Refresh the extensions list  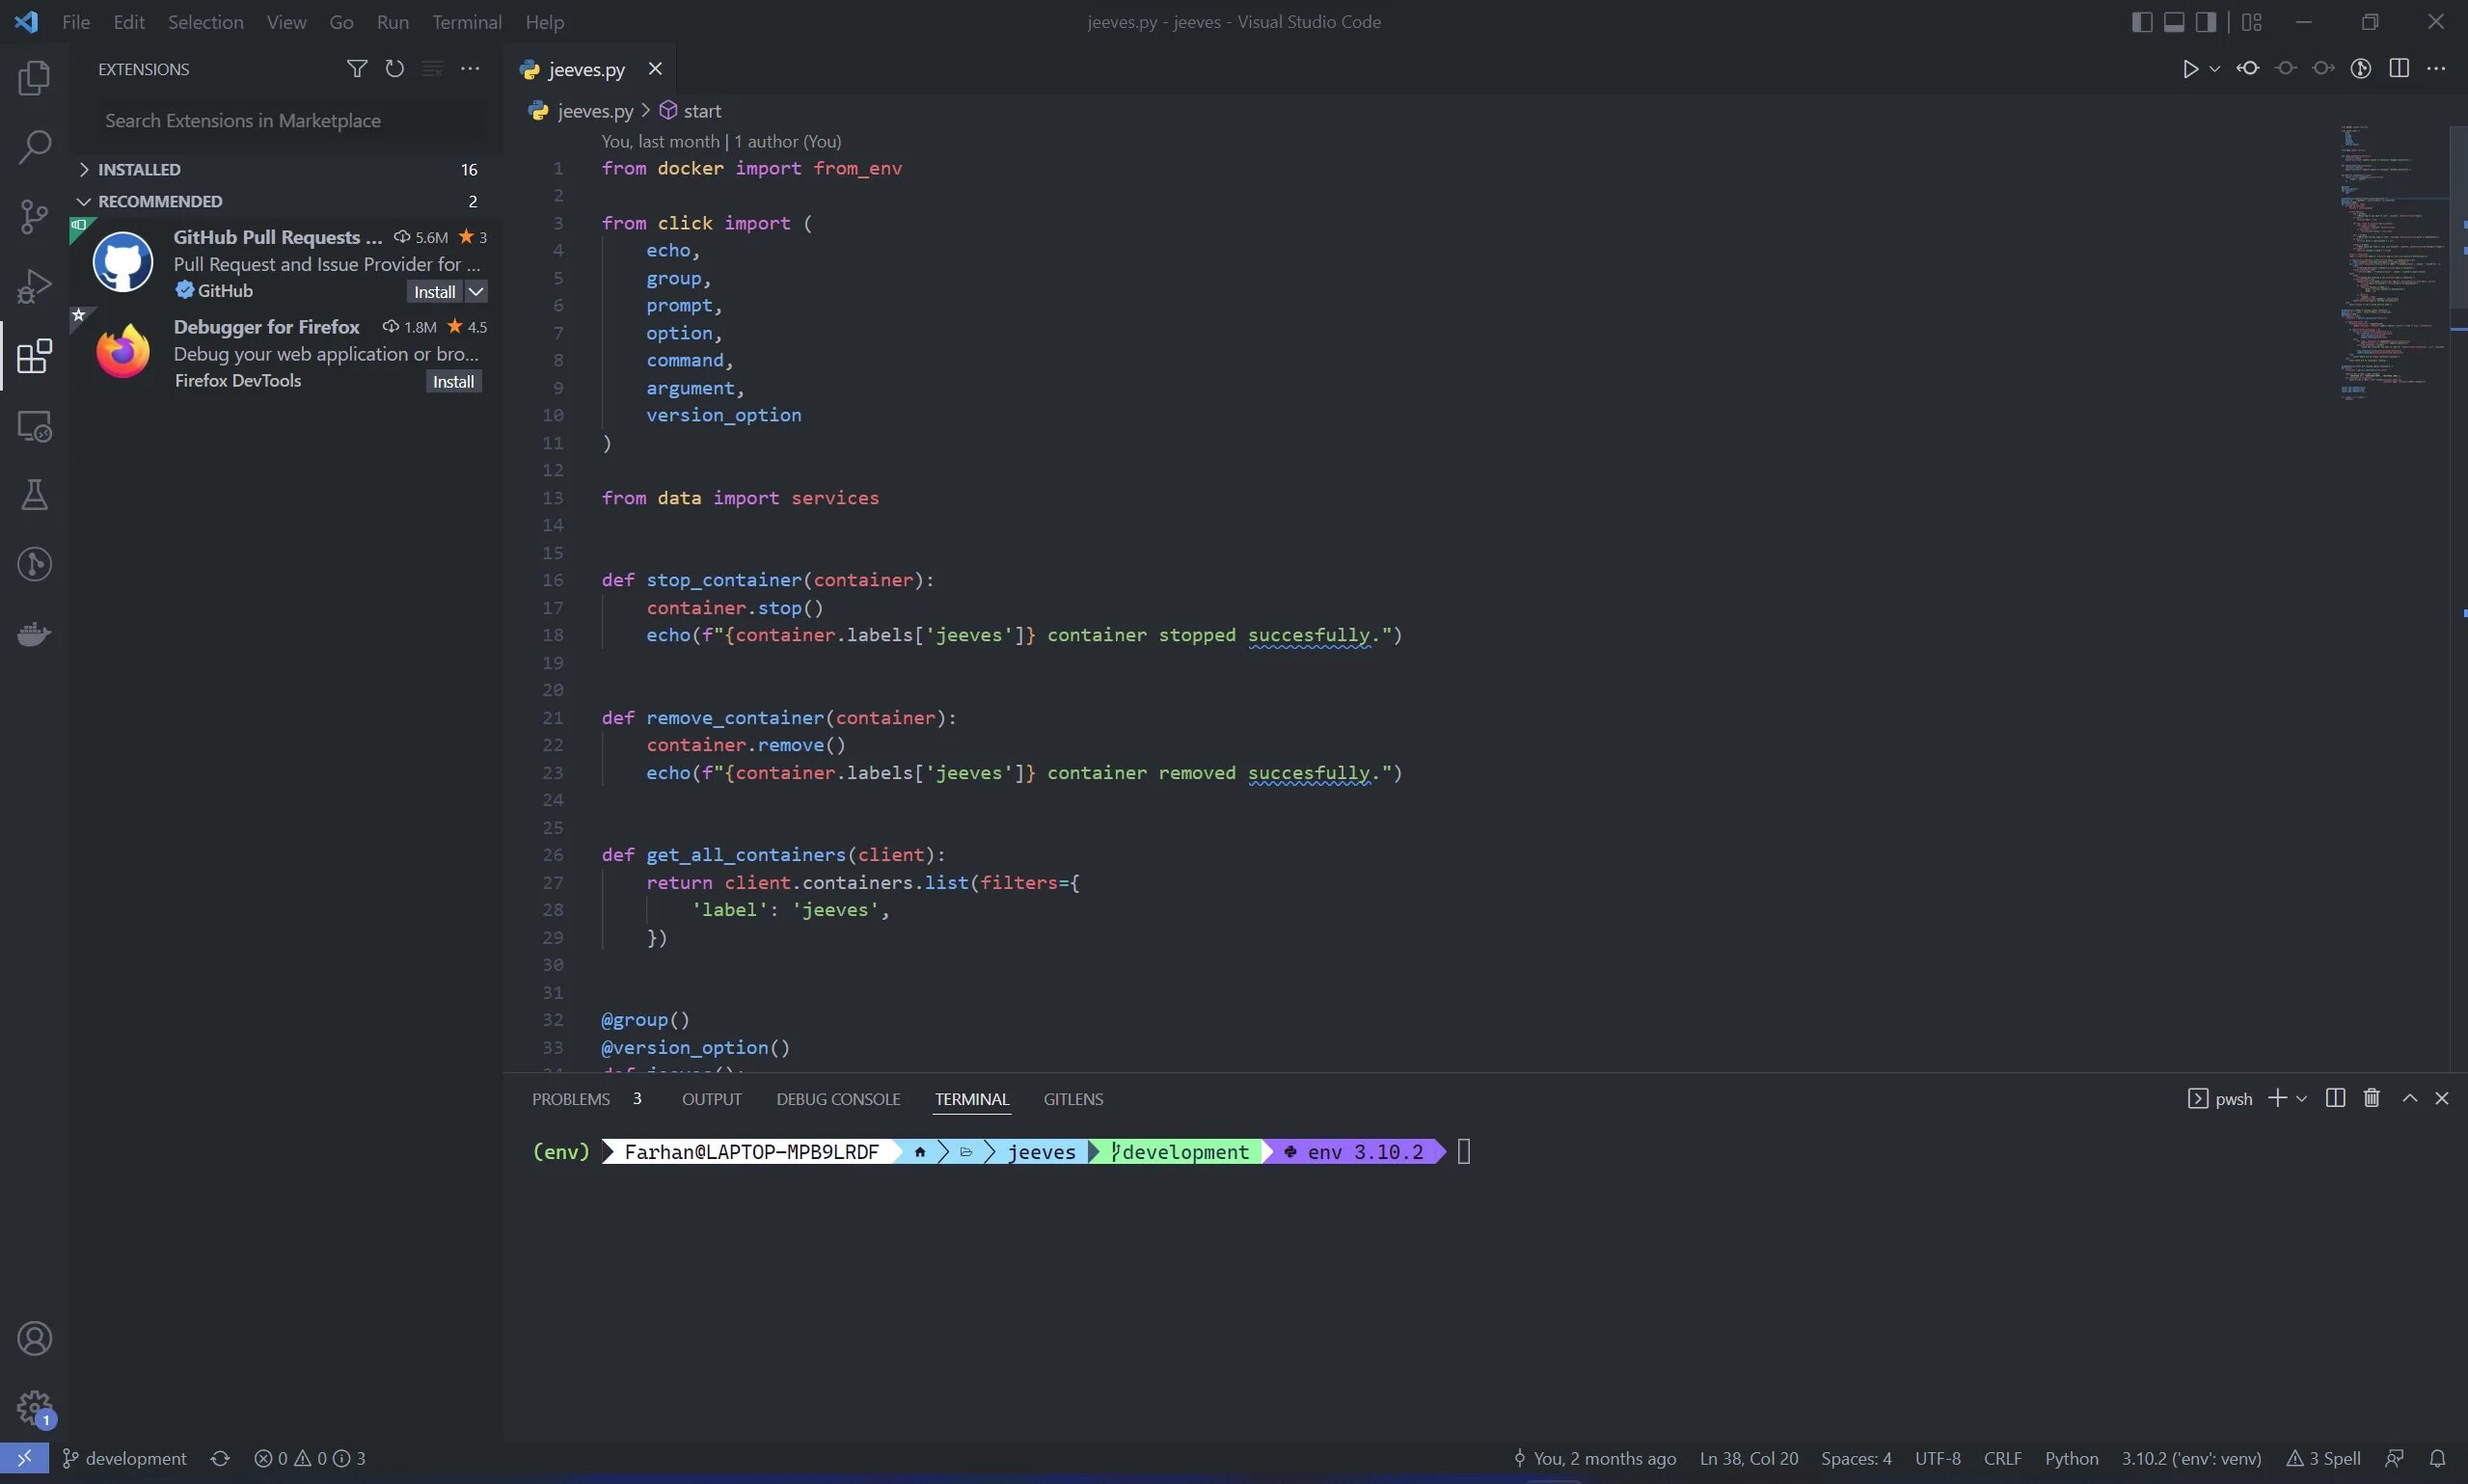click(394, 69)
